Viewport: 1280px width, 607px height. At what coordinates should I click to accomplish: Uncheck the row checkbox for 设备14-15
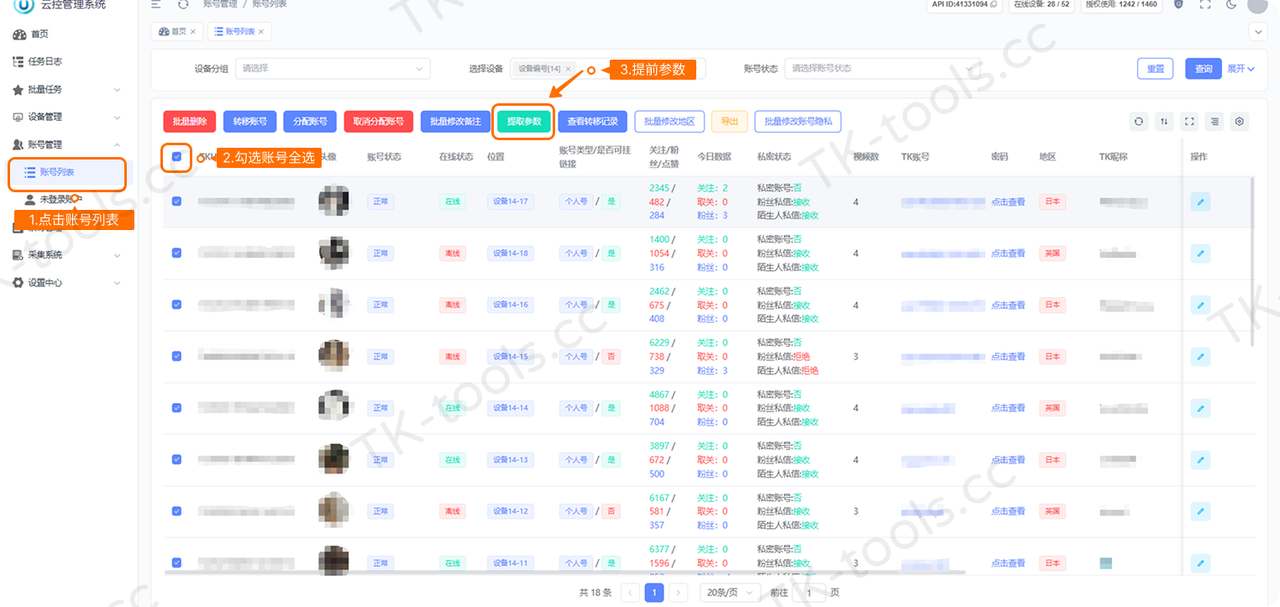coord(177,356)
